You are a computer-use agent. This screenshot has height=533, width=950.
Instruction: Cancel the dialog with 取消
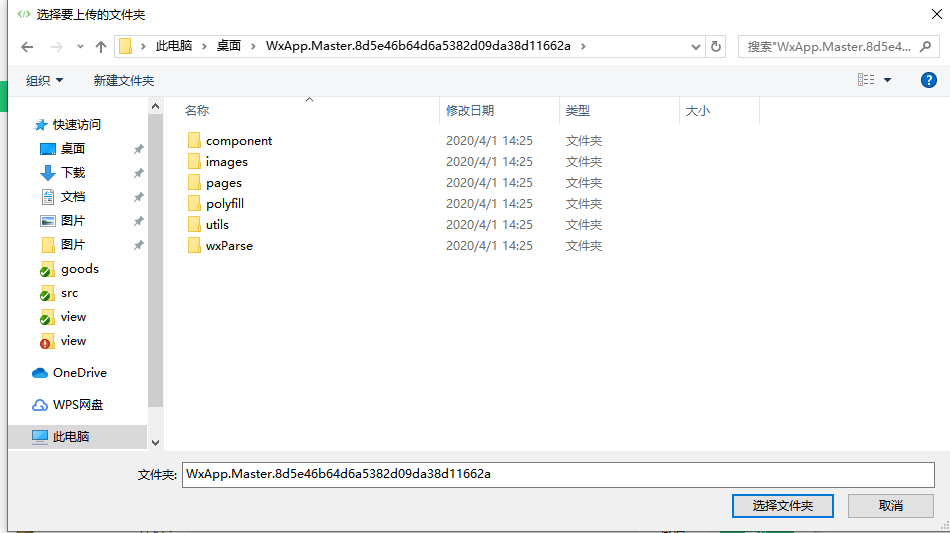pos(891,506)
